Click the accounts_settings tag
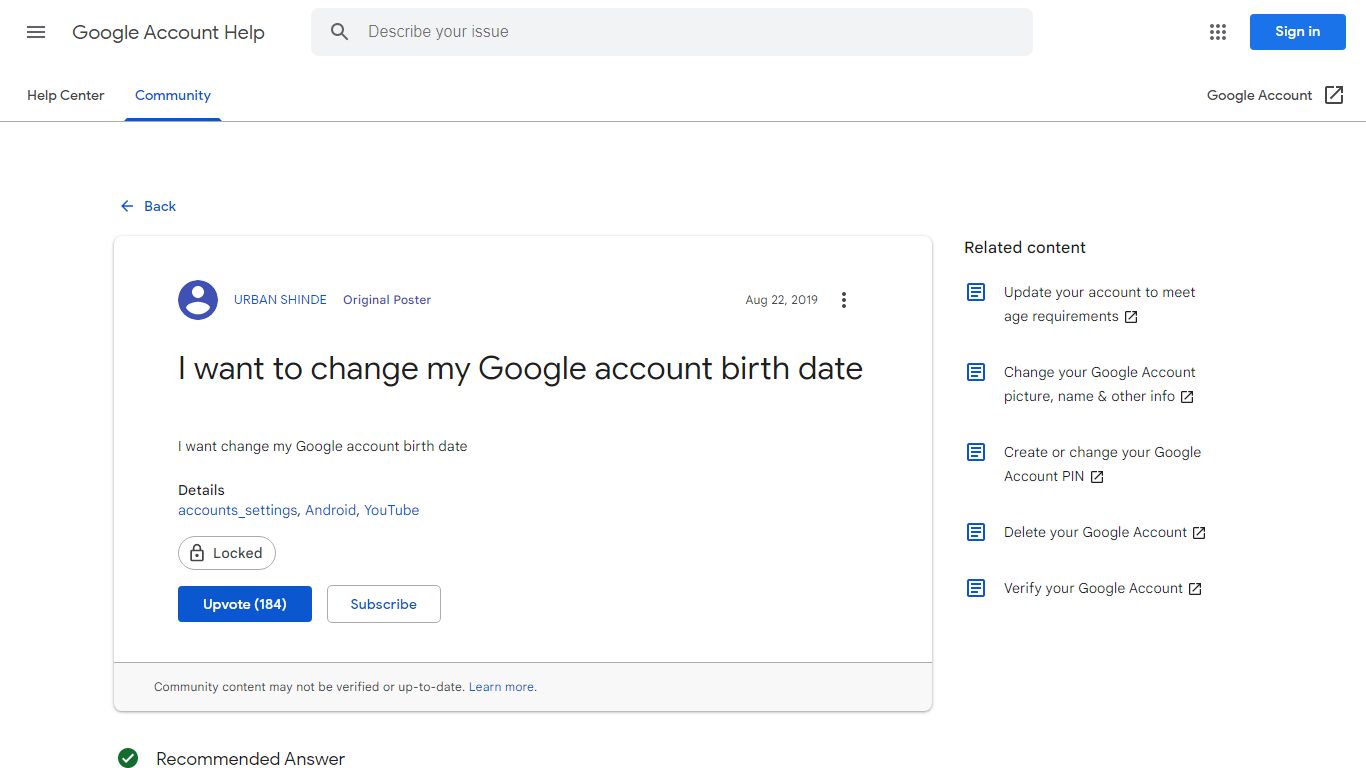The image size is (1366, 768). click(x=237, y=510)
